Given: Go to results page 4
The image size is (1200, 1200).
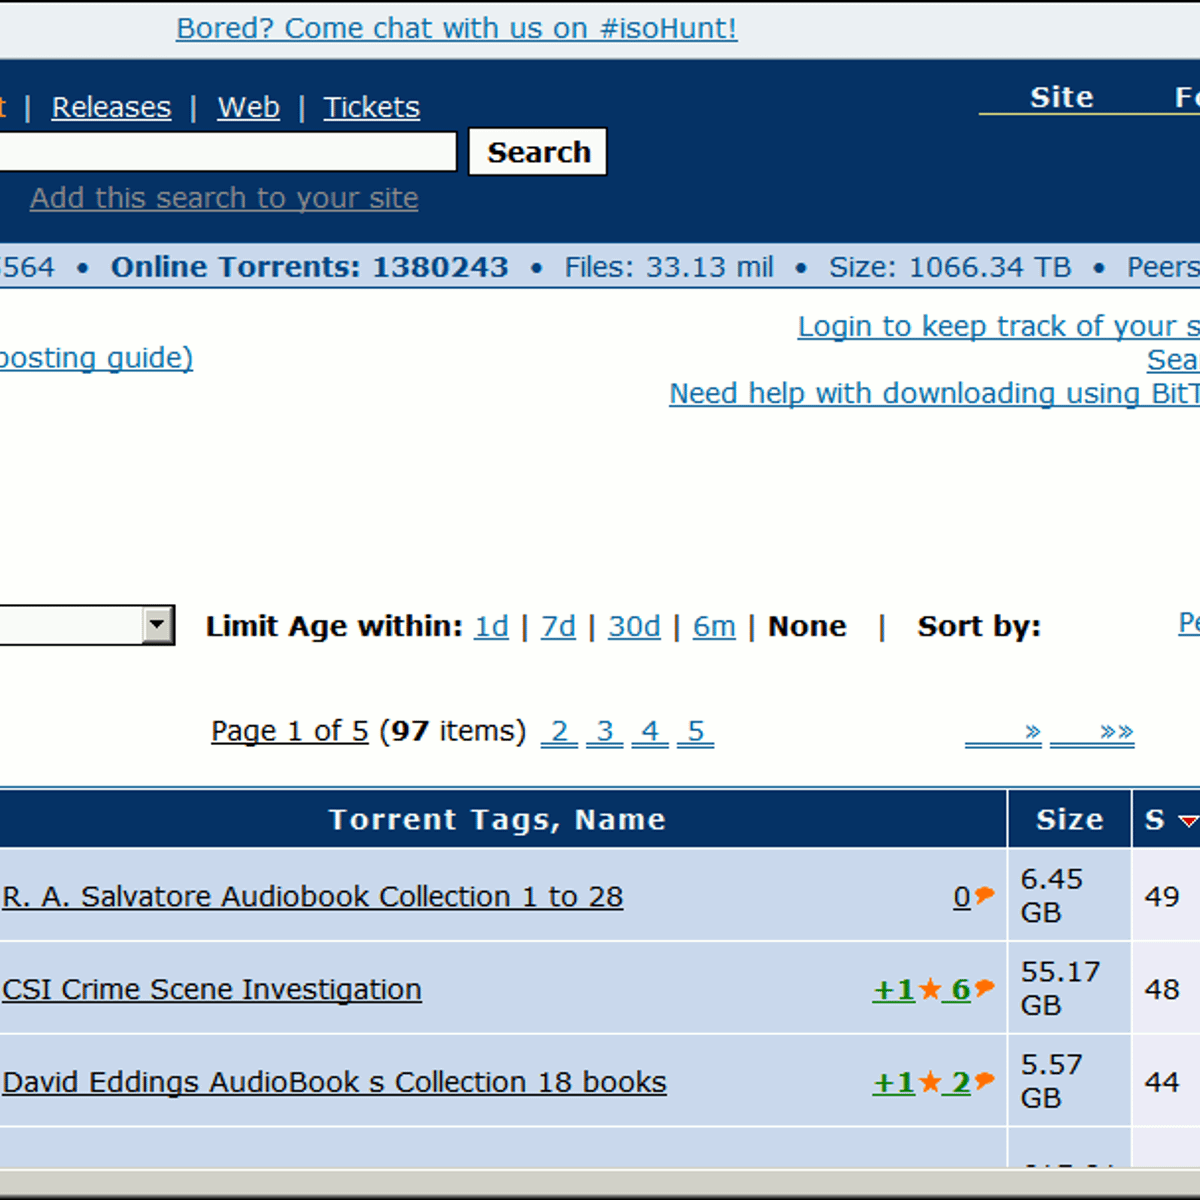Looking at the screenshot, I should 650,732.
